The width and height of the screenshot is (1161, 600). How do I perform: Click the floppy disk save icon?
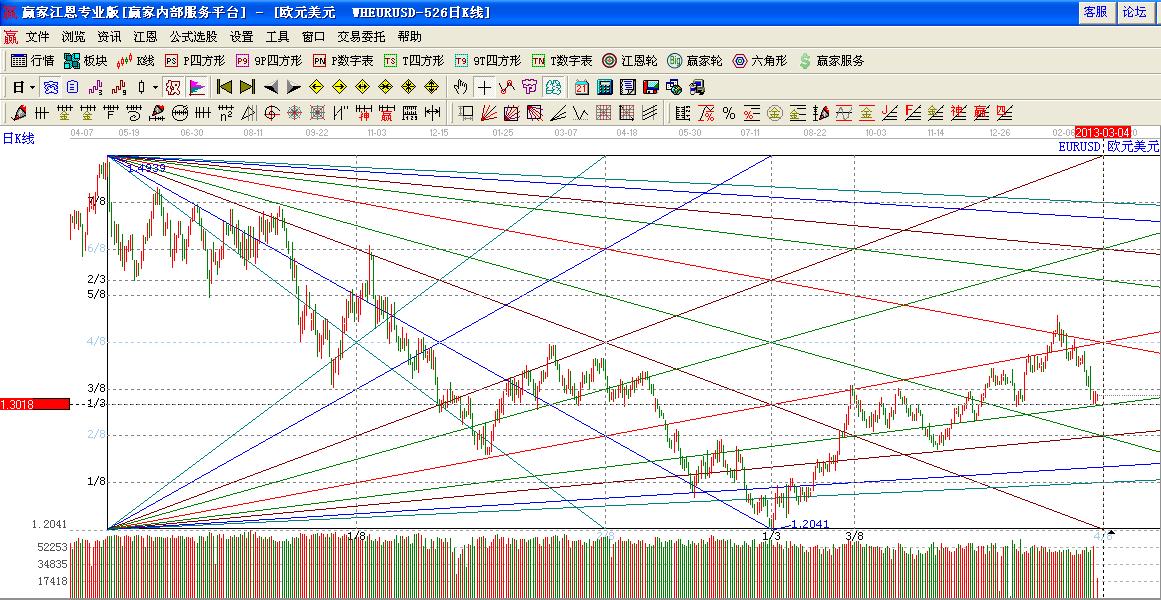[x=650, y=87]
